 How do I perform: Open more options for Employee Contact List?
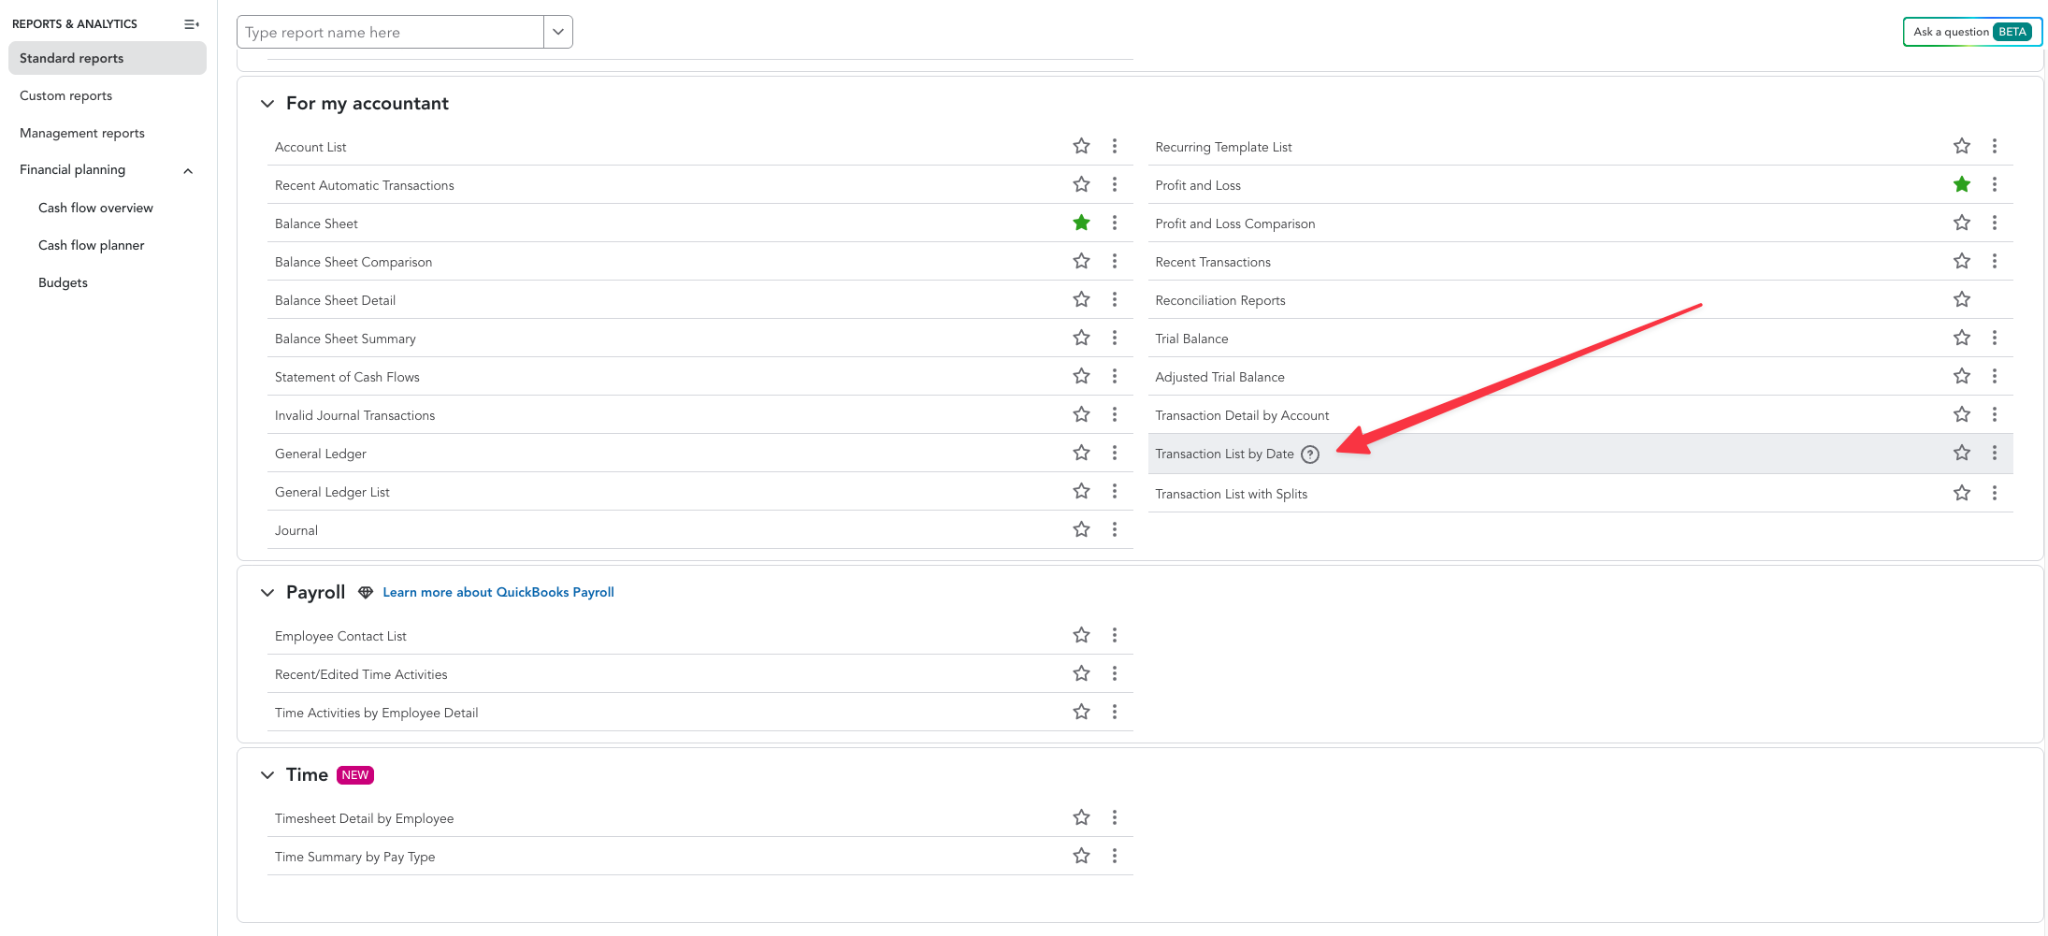coord(1114,635)
